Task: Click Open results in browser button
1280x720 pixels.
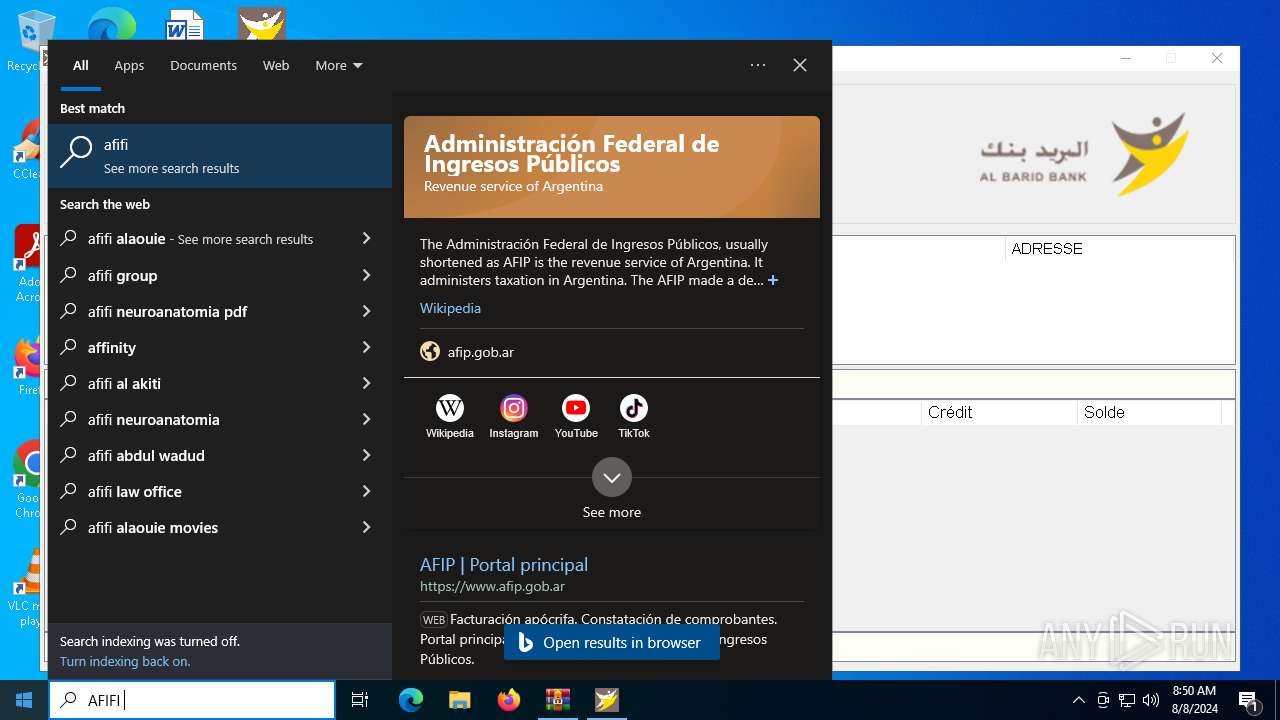Action: (x=612, y=642)
